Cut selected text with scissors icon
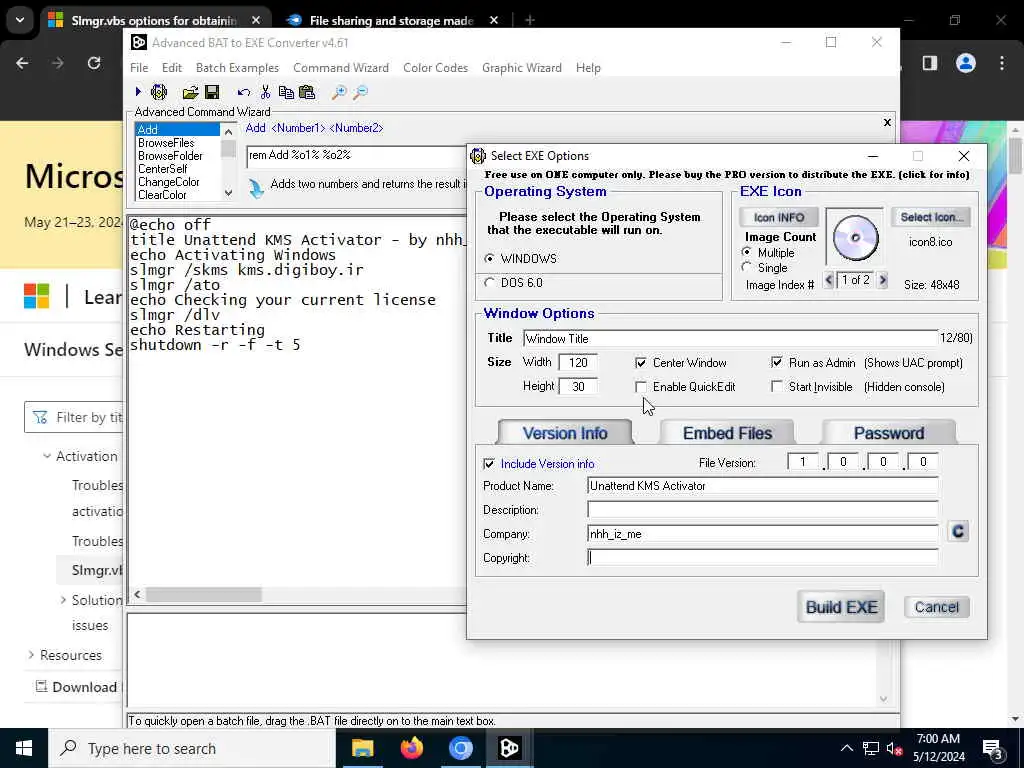The width and height of the screenshot is (1024, 768). click(x=265, y=92)
